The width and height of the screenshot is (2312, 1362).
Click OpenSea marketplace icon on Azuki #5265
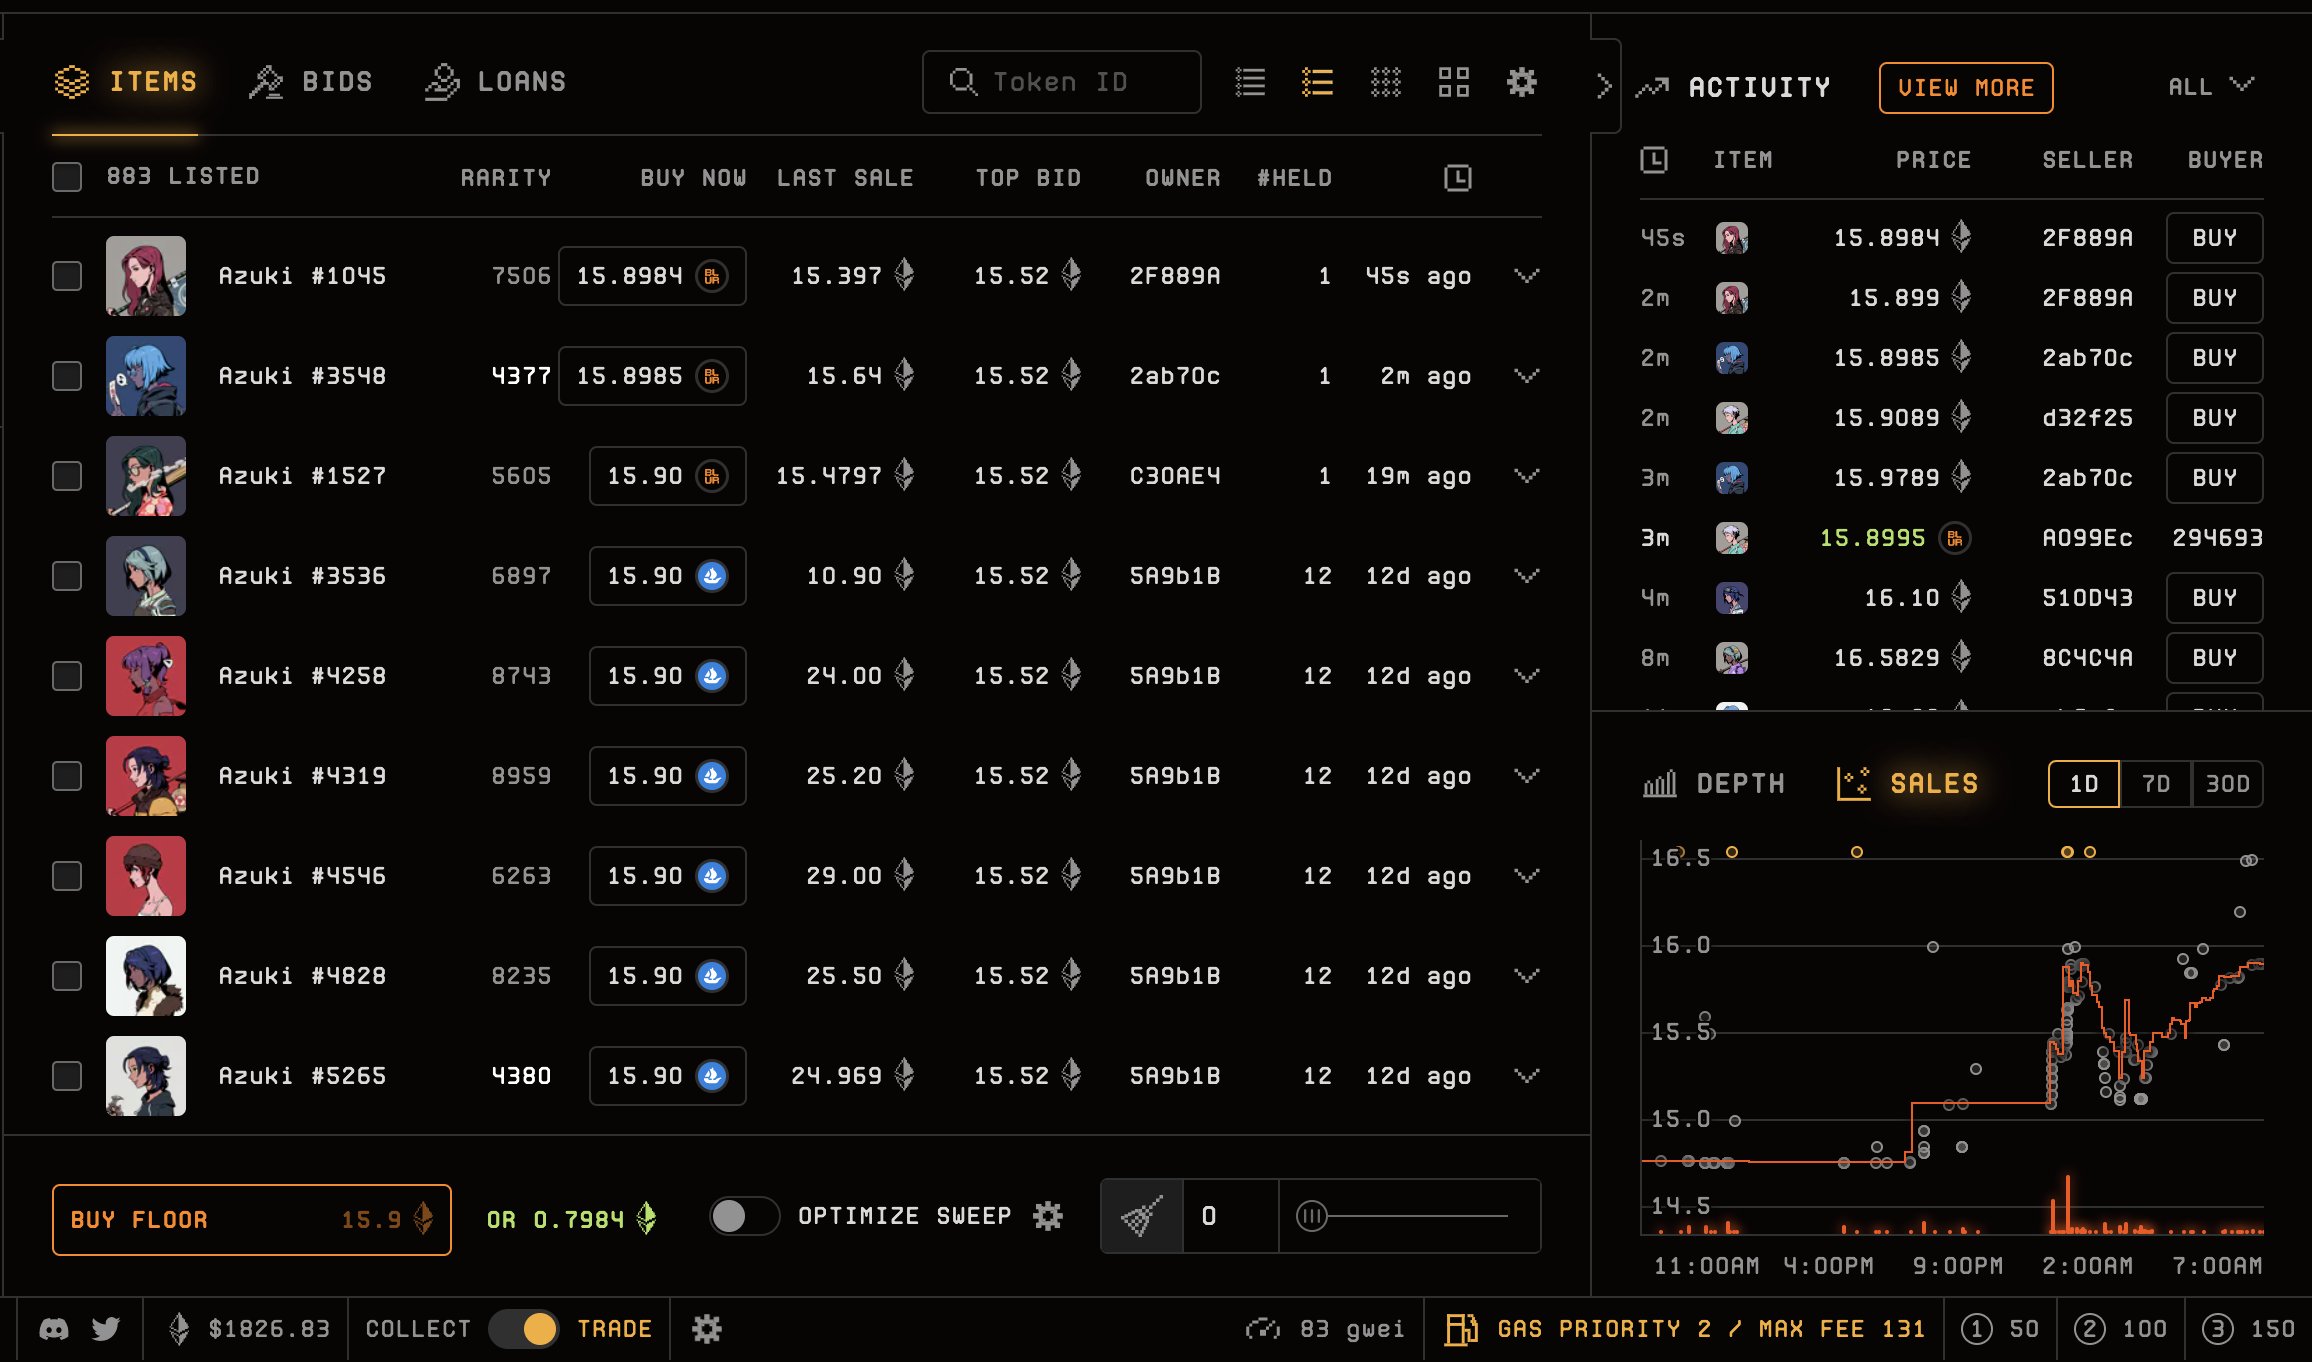click(712, 1076)
